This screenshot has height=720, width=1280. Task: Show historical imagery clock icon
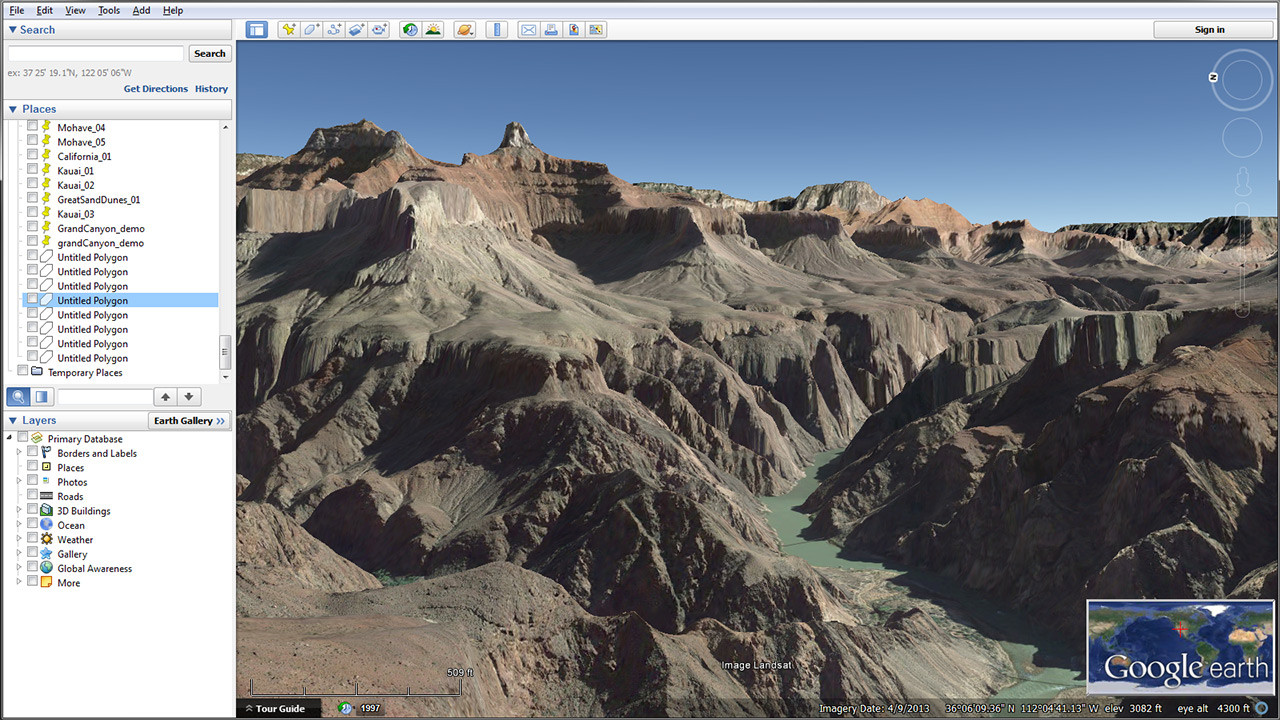[410, 30]
